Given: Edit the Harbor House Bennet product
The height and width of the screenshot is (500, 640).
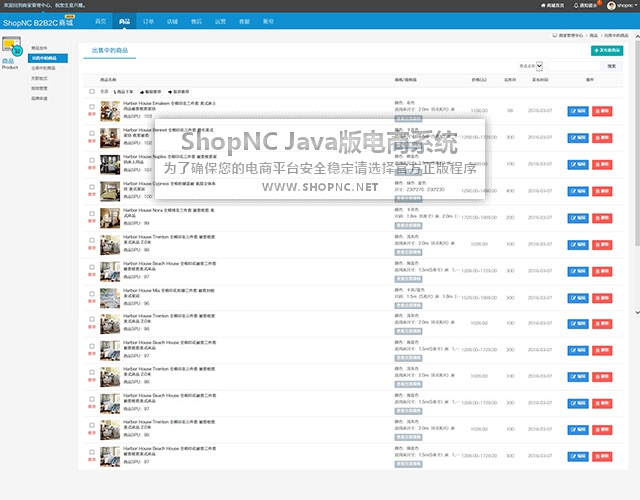Looking at the screenshot, I should [578, 138].
